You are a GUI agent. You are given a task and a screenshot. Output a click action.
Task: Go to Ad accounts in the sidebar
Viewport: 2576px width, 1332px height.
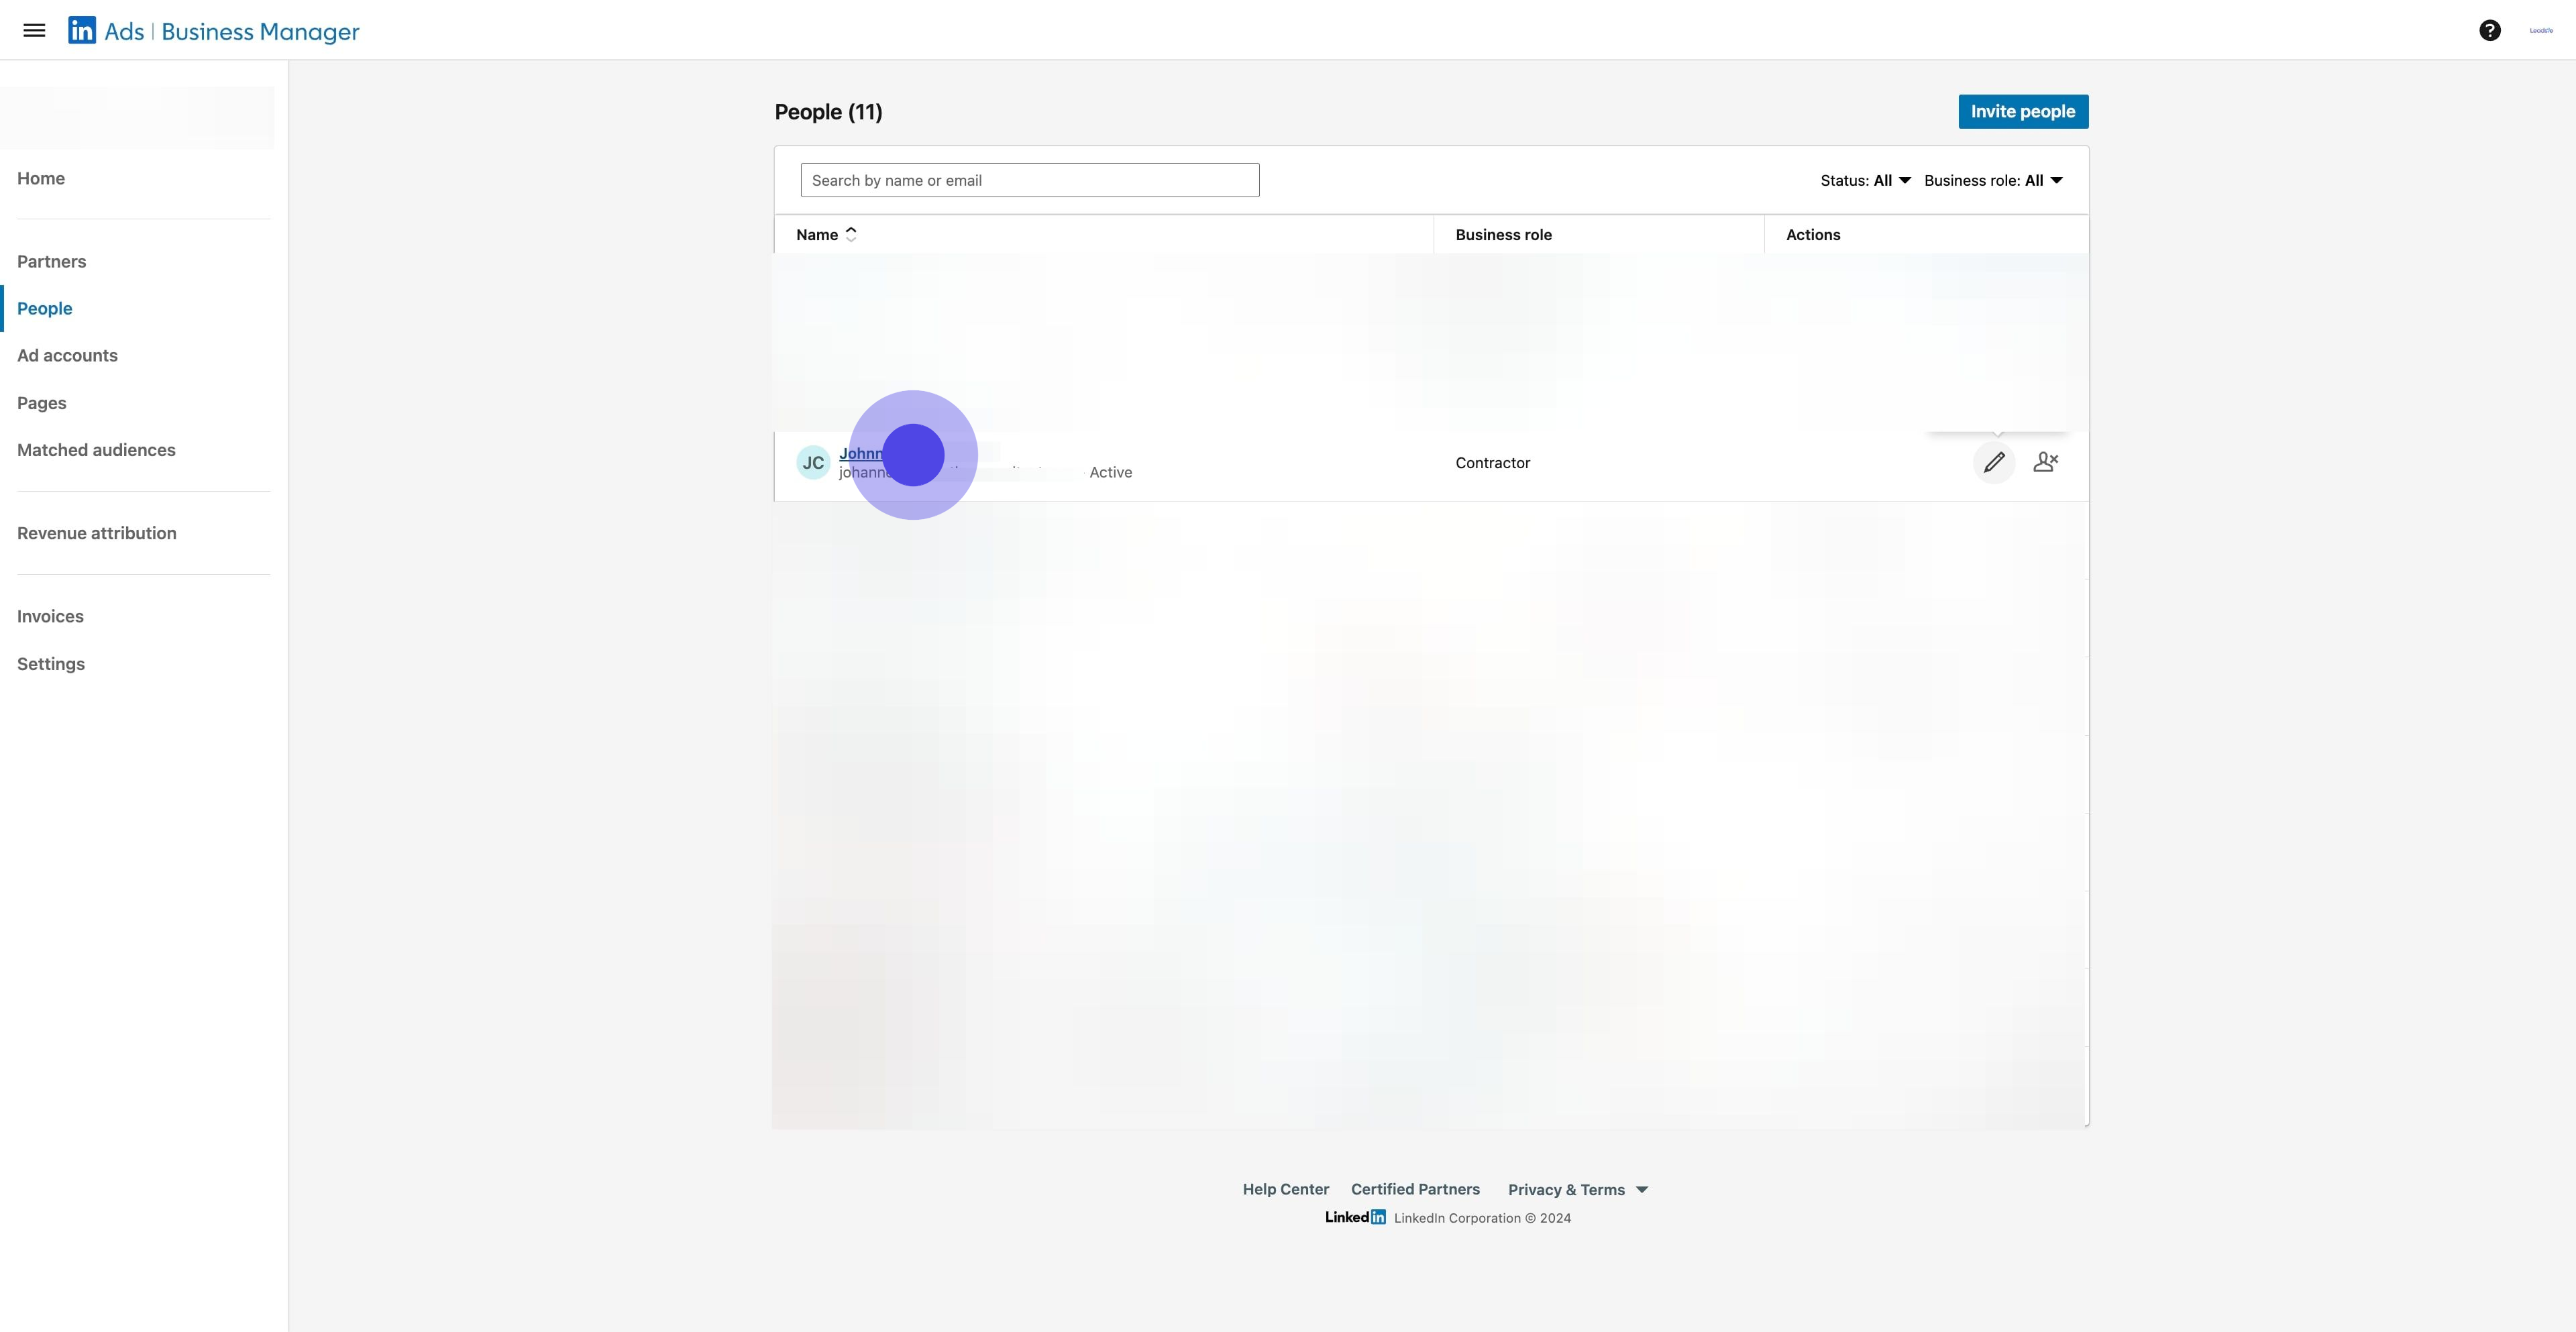click(x=67, y=355)
